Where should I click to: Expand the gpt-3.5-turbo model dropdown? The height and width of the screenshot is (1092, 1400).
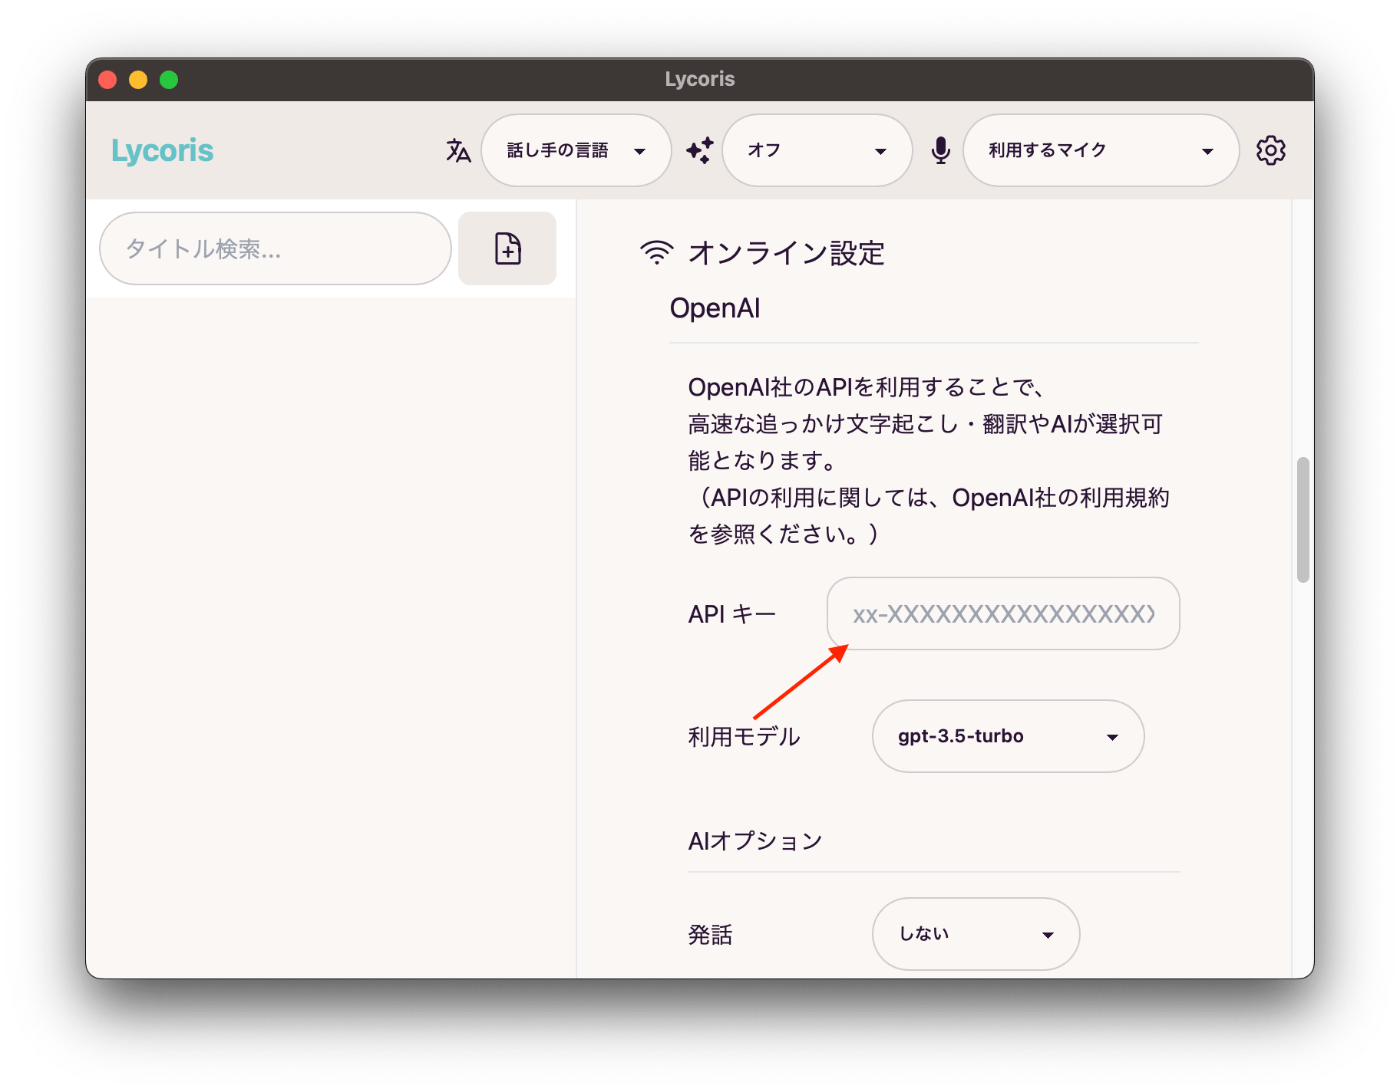click(1008, 736)
